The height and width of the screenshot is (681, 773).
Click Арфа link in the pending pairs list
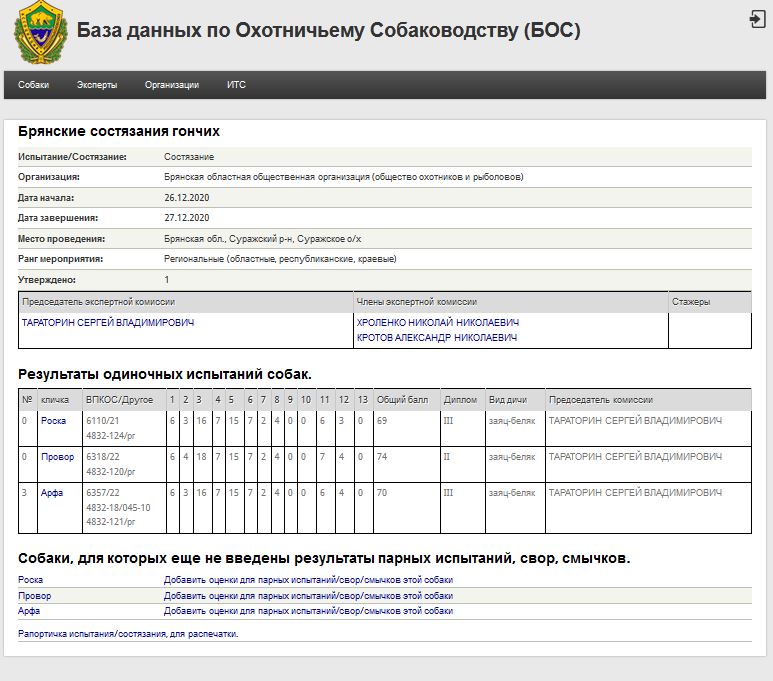click(29, 611)
